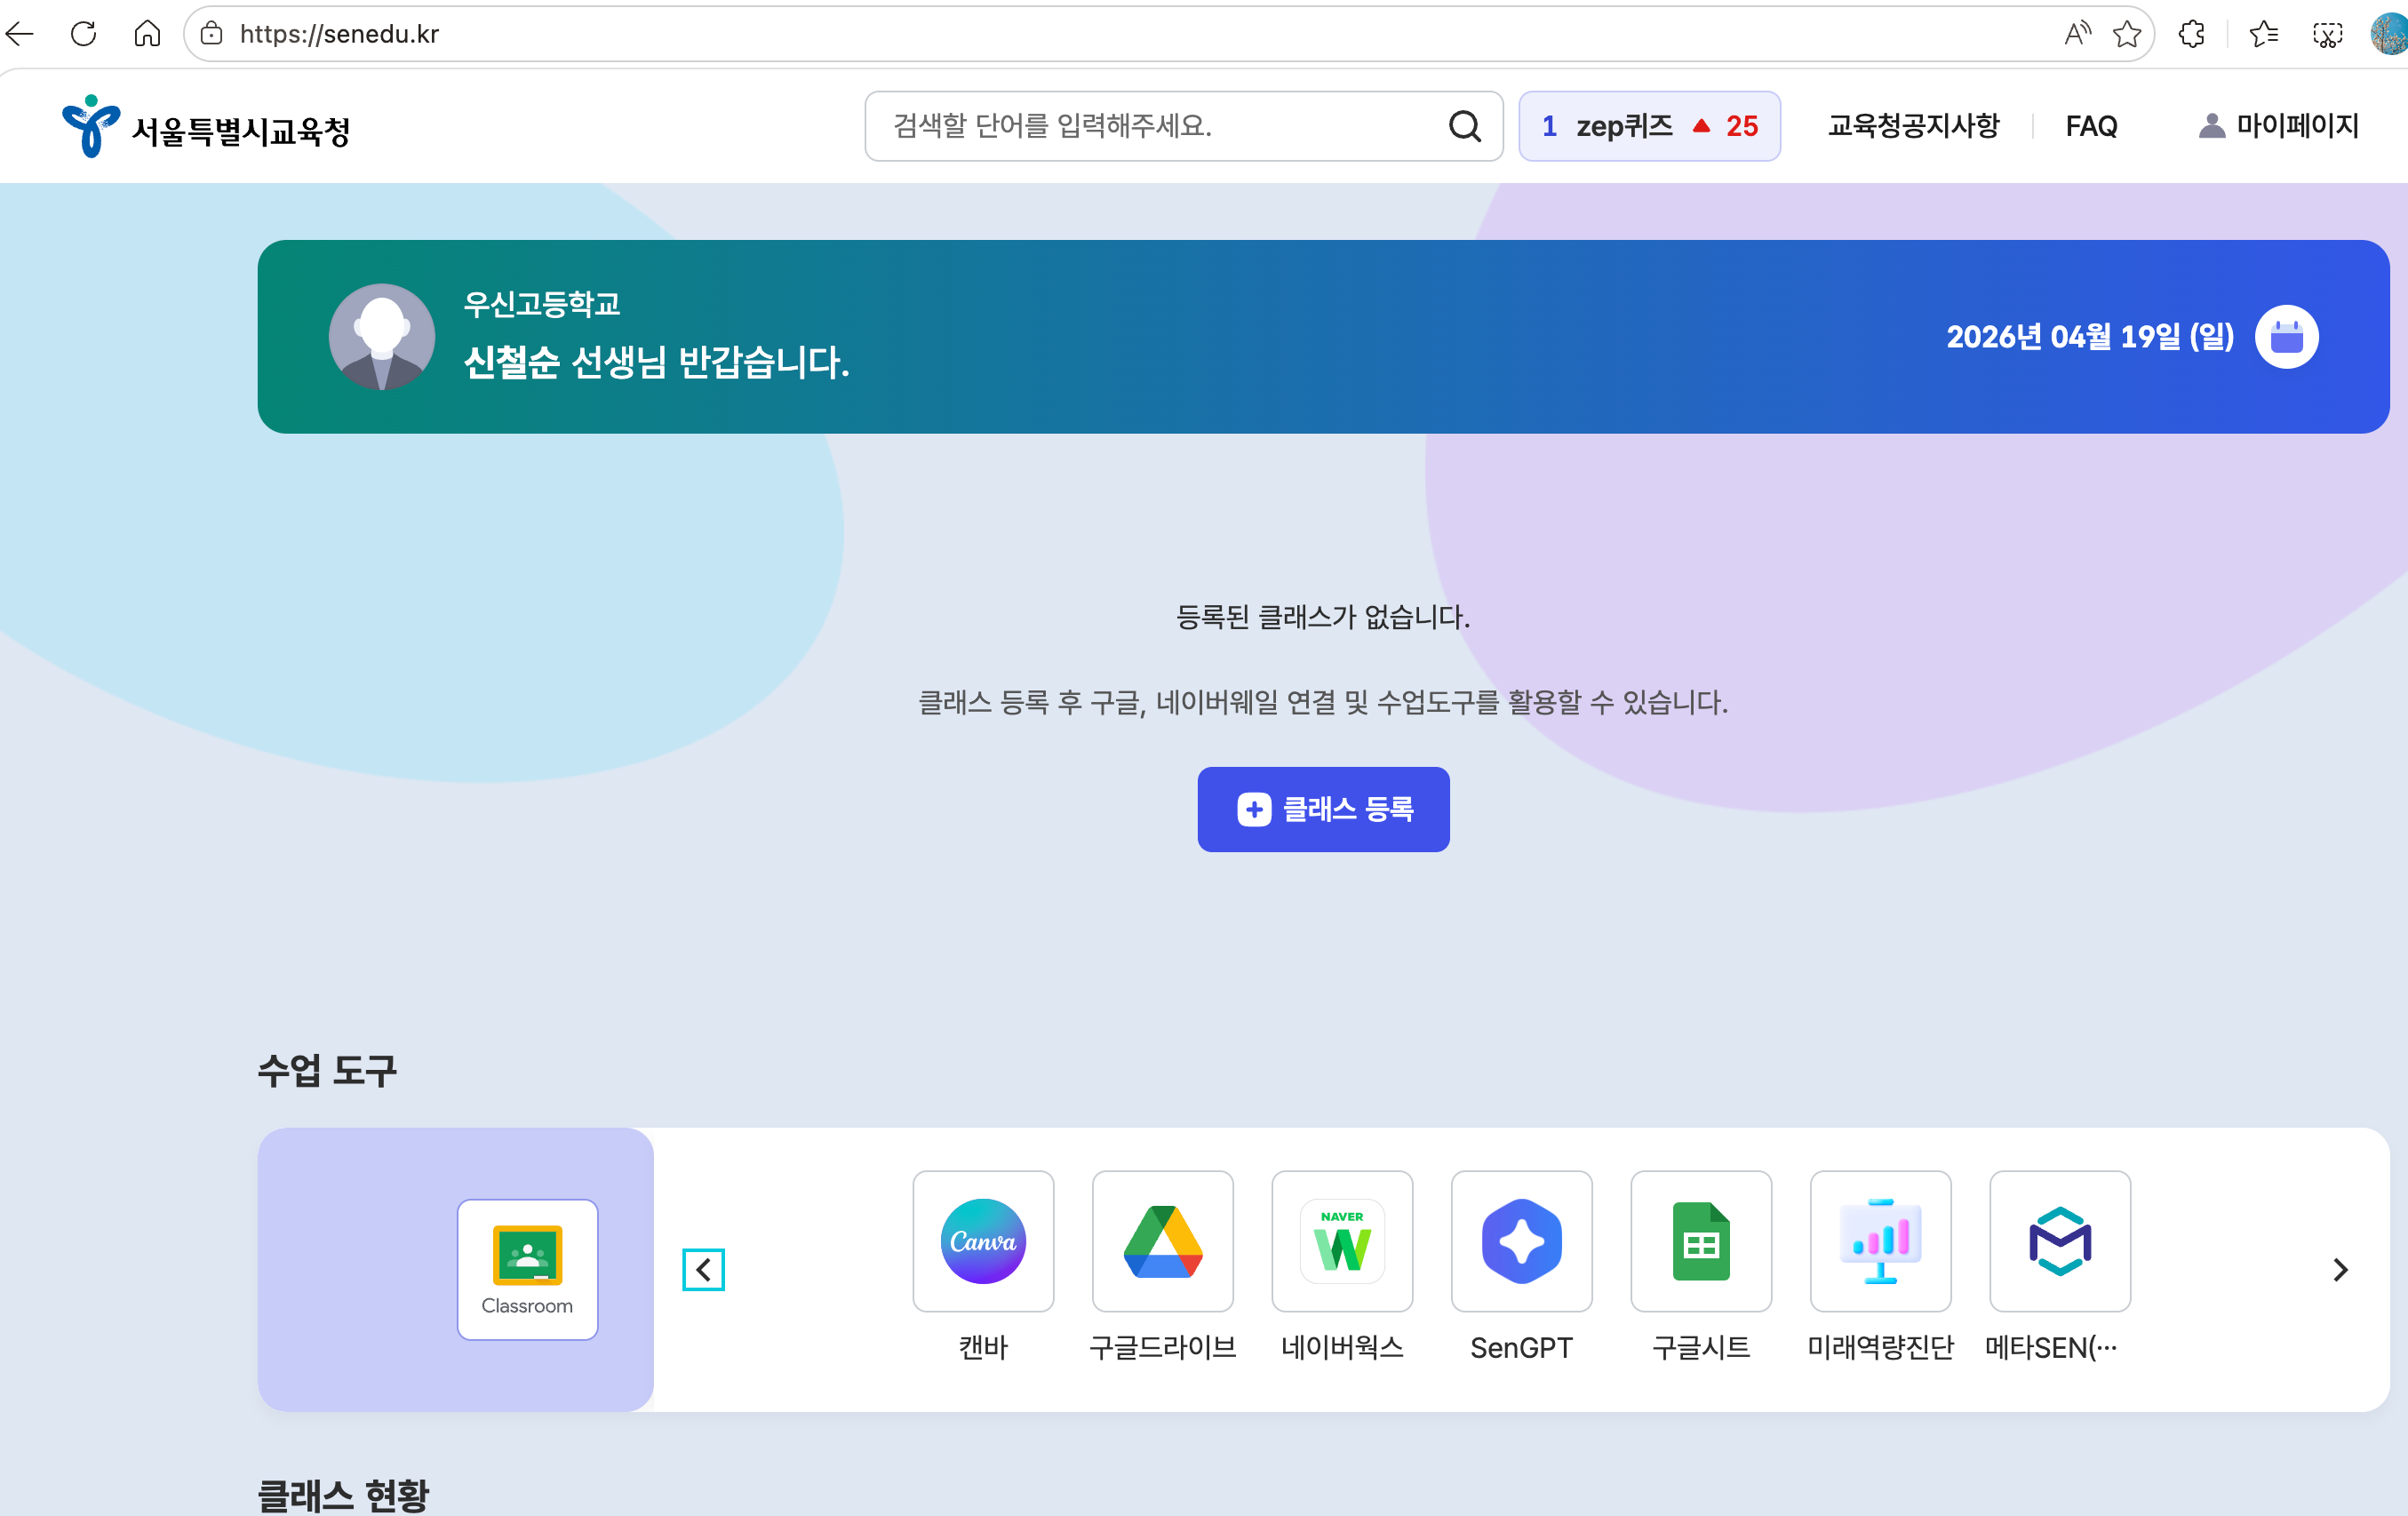The image size is (2408, 1516).
Task: Go to the FAQ menu item
Action: click(2090, 126)
